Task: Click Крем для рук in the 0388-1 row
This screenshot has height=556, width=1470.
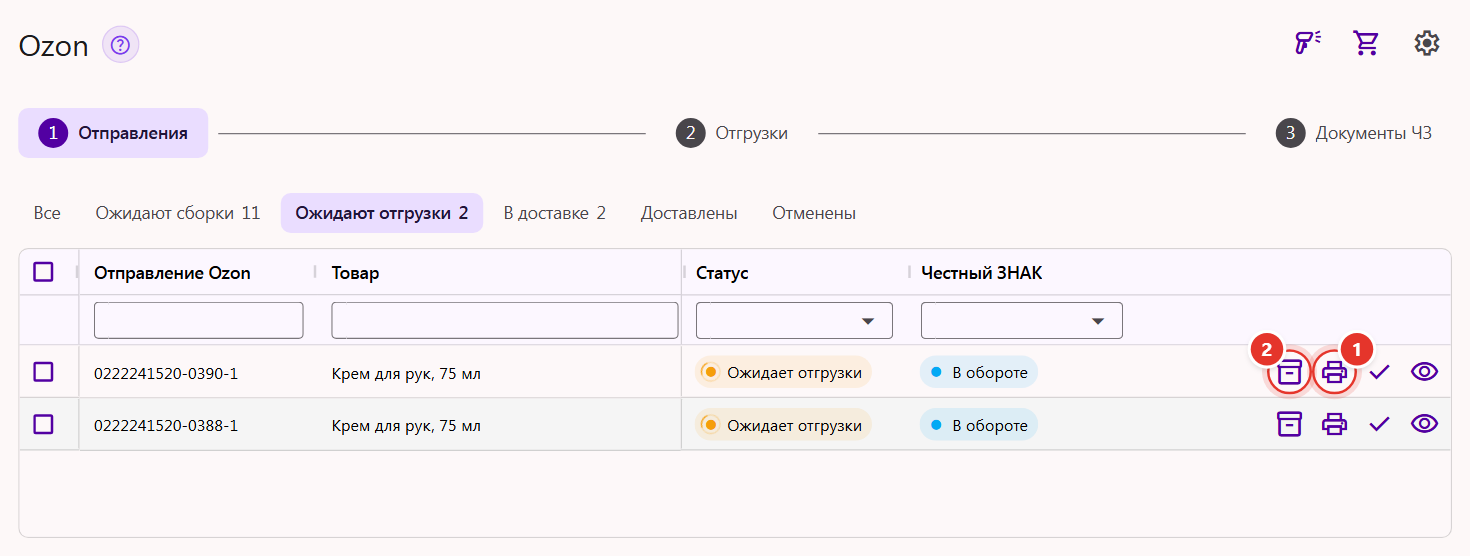Action: (406, 426)
